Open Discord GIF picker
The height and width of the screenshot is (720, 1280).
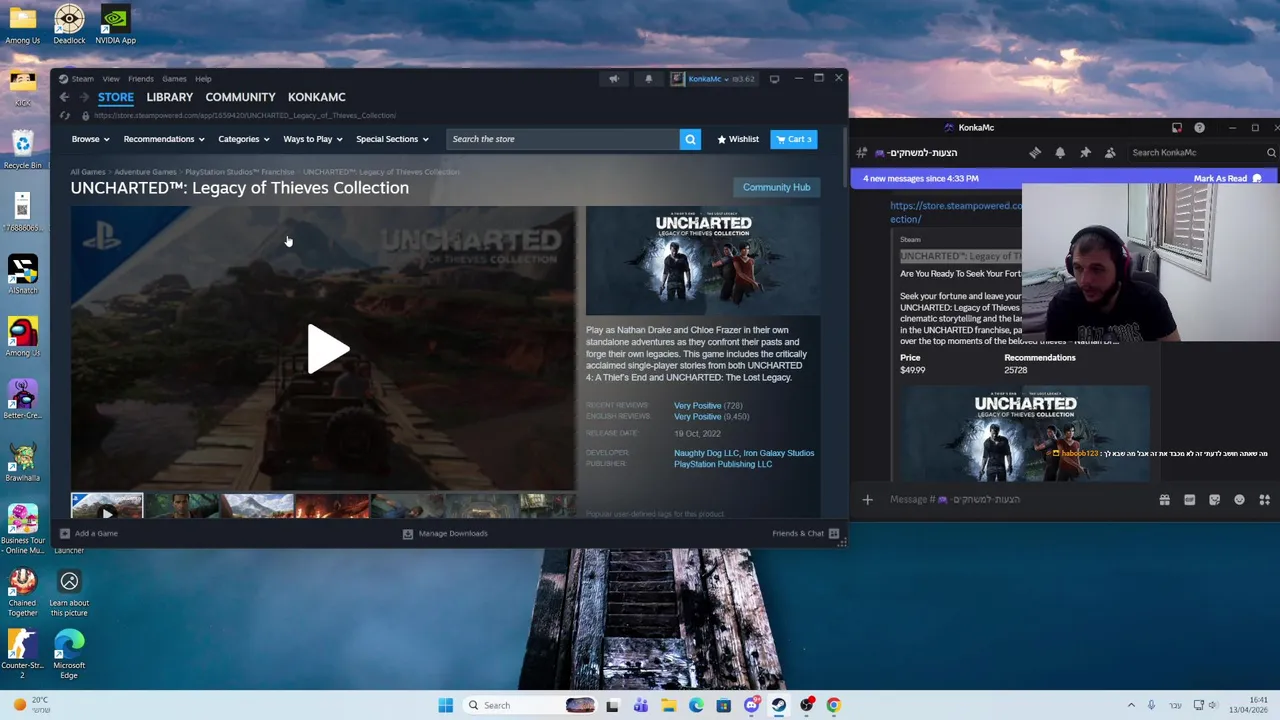click(1189, 500)
